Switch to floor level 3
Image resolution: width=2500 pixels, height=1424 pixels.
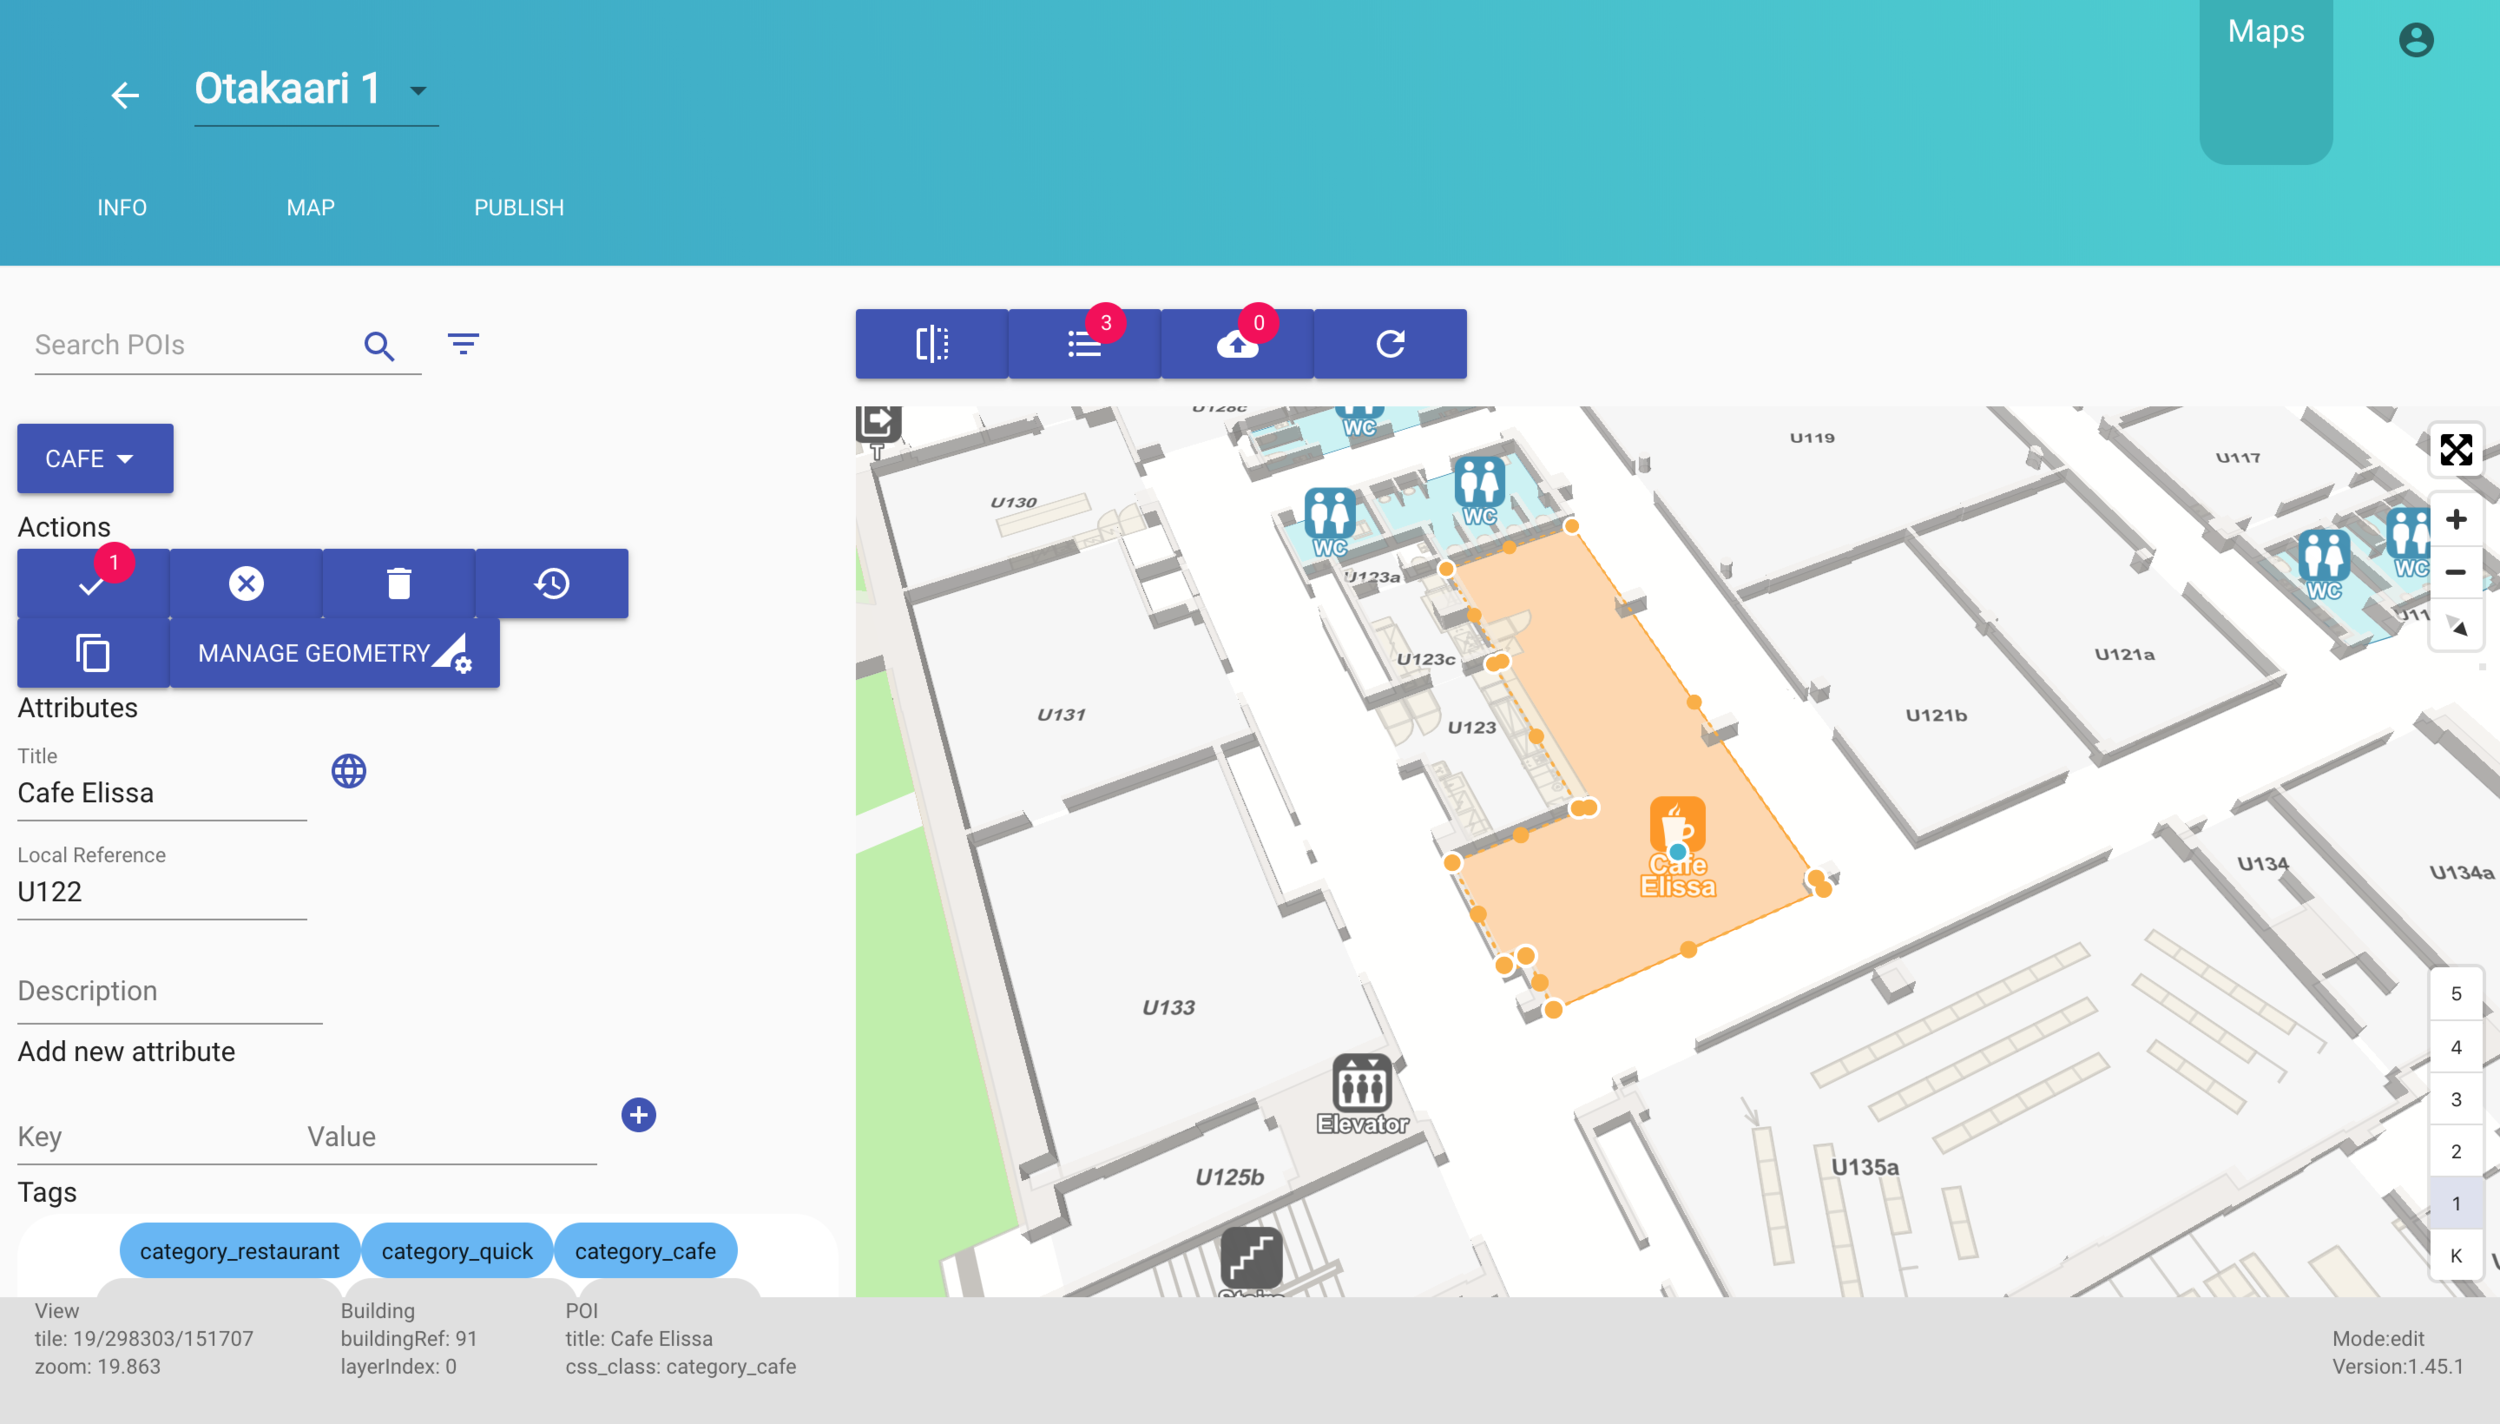2455,1099
